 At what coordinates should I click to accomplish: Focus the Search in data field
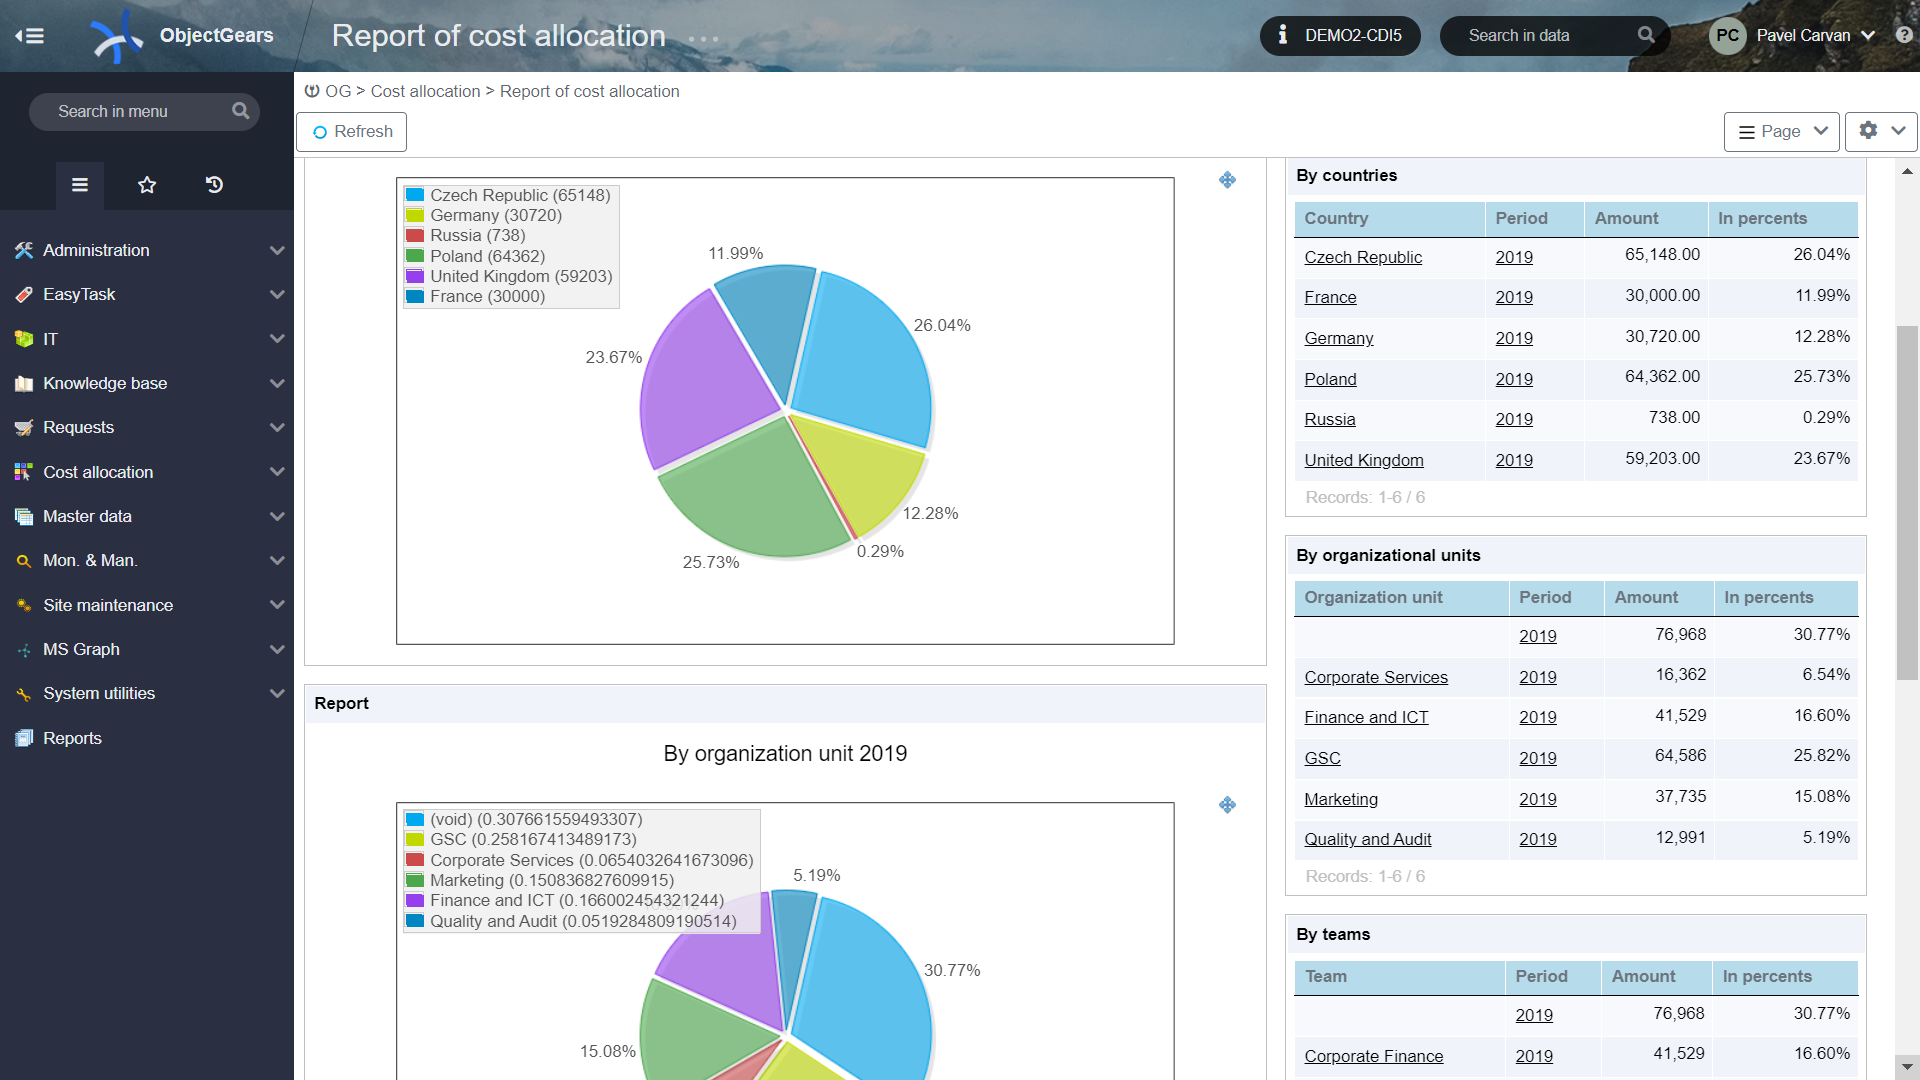tap(1553, 35)
